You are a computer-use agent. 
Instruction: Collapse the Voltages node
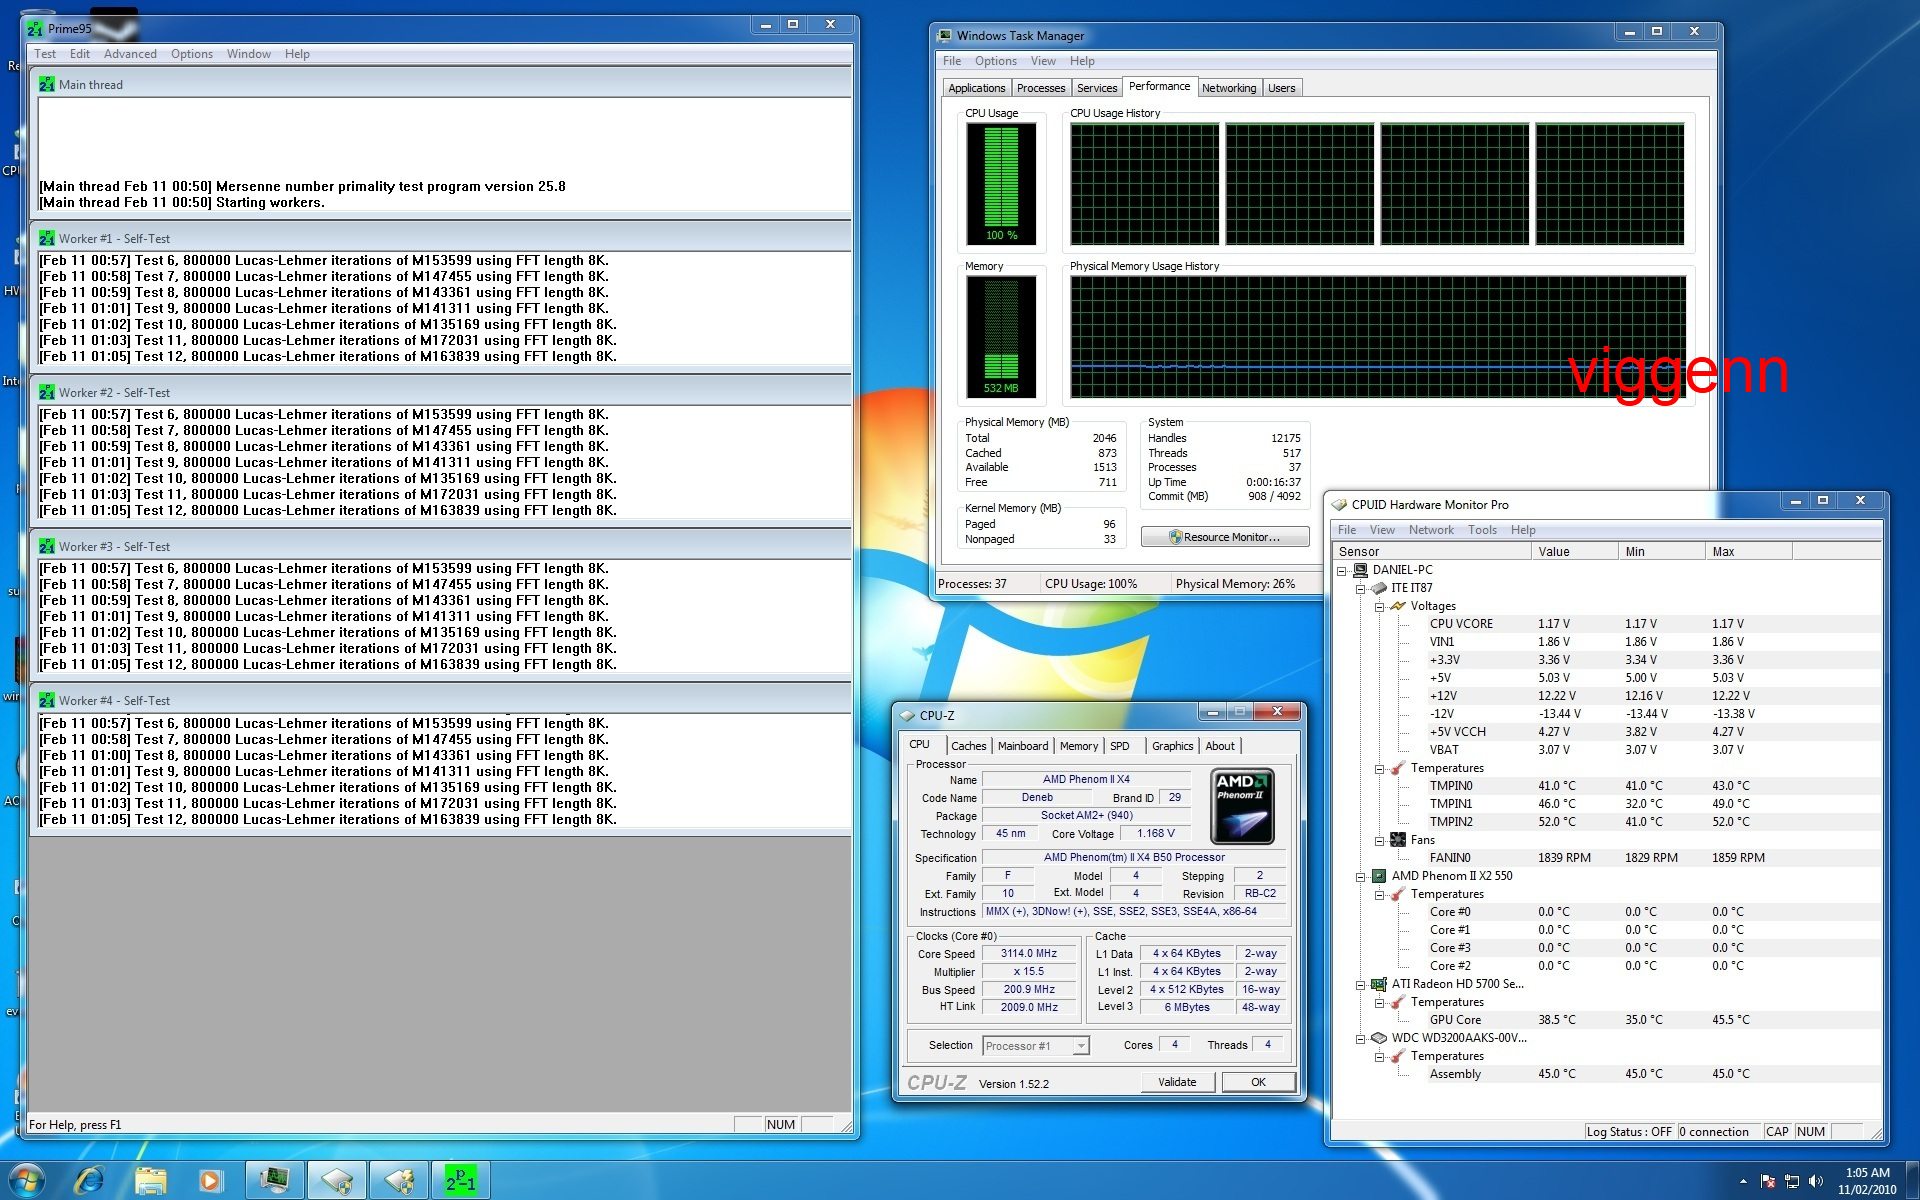(x=1380, y=606)
